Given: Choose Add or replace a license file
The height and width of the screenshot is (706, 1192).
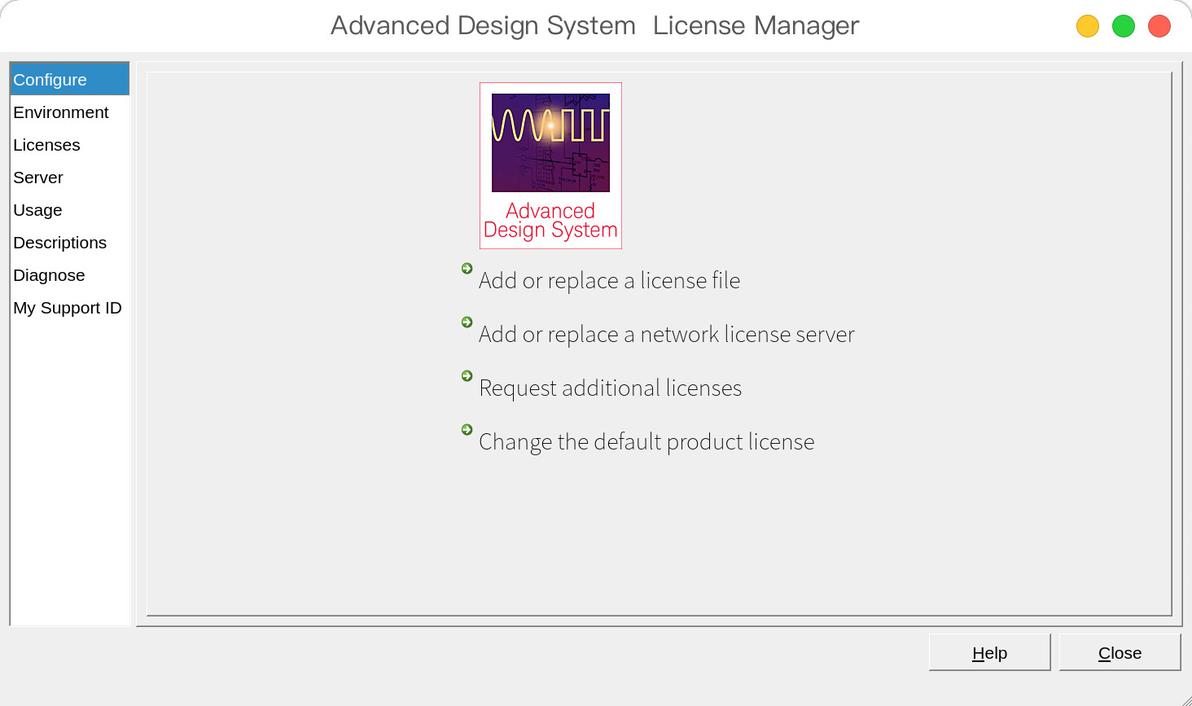Looking at the screenshot, I should point(609,280).
